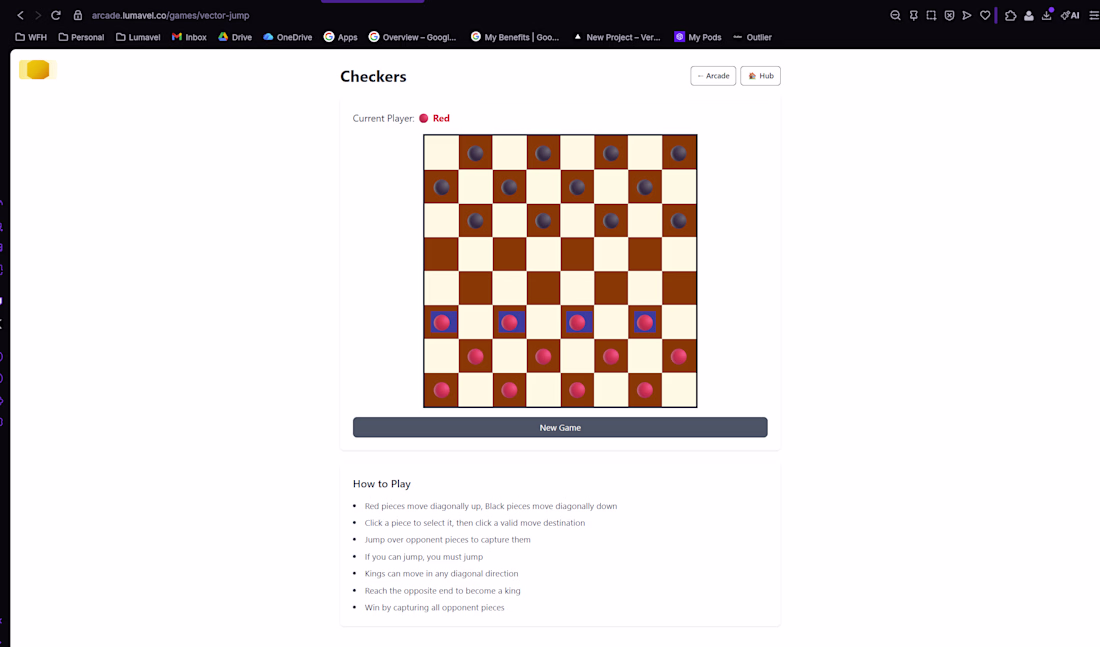1100x647 pixels.
Task: Click empty dark square in fifth row, last column
Action: point(678,288)
